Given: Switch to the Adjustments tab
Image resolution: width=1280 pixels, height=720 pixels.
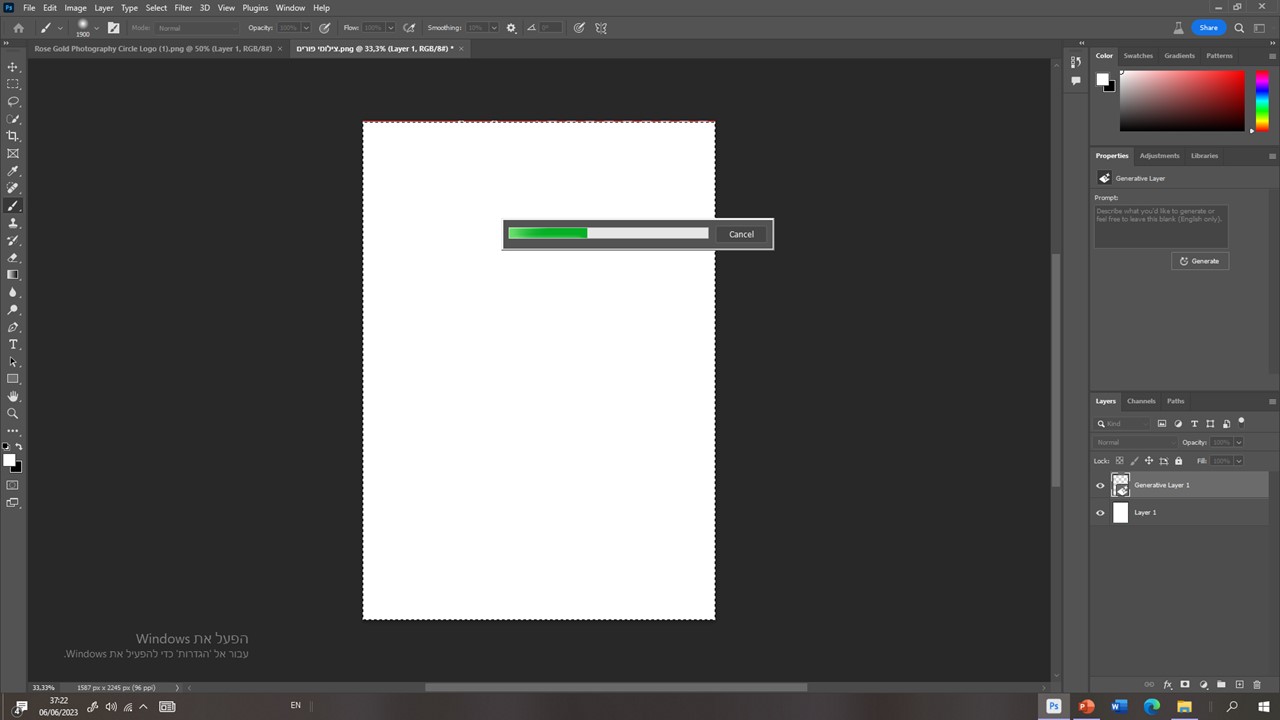Looking at the screenshot, I should tap(1159, 156).
